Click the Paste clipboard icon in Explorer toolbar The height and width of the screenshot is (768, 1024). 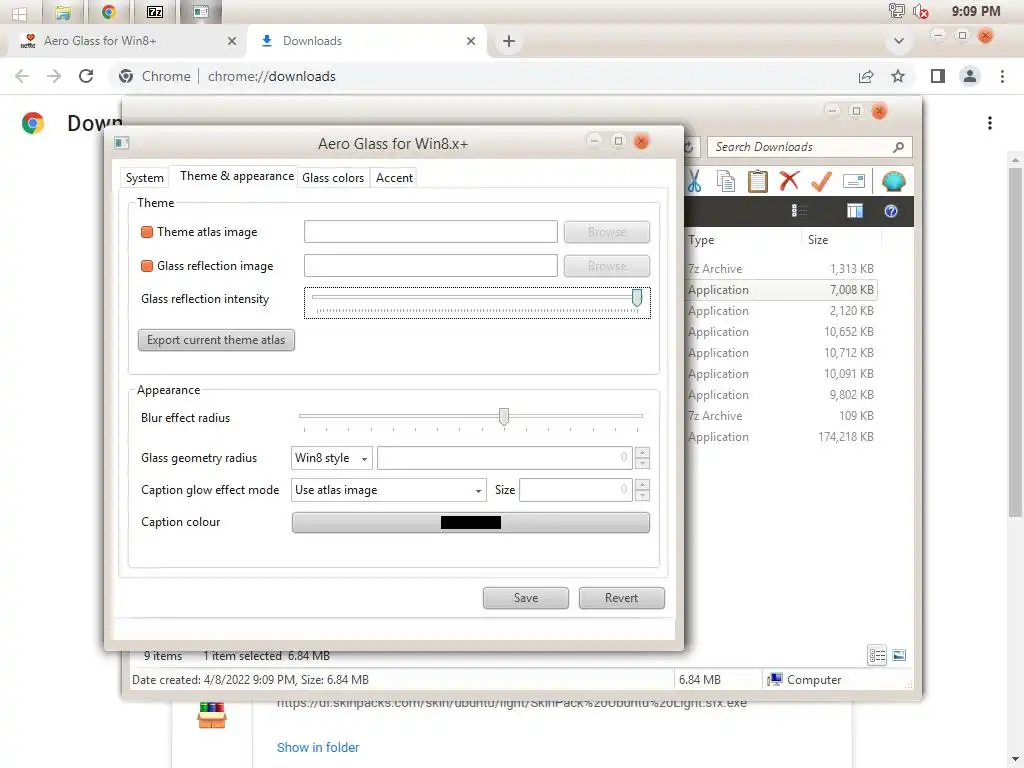click(x=758, y=182)
